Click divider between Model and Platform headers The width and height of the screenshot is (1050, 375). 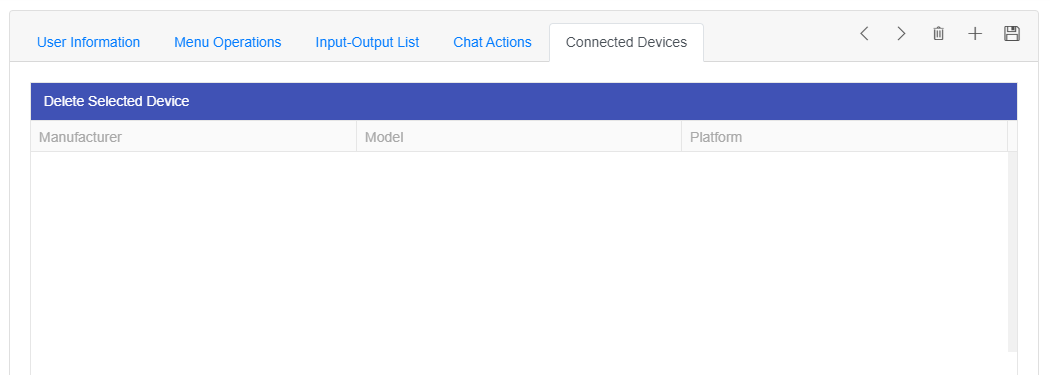[x=682, y=137]
